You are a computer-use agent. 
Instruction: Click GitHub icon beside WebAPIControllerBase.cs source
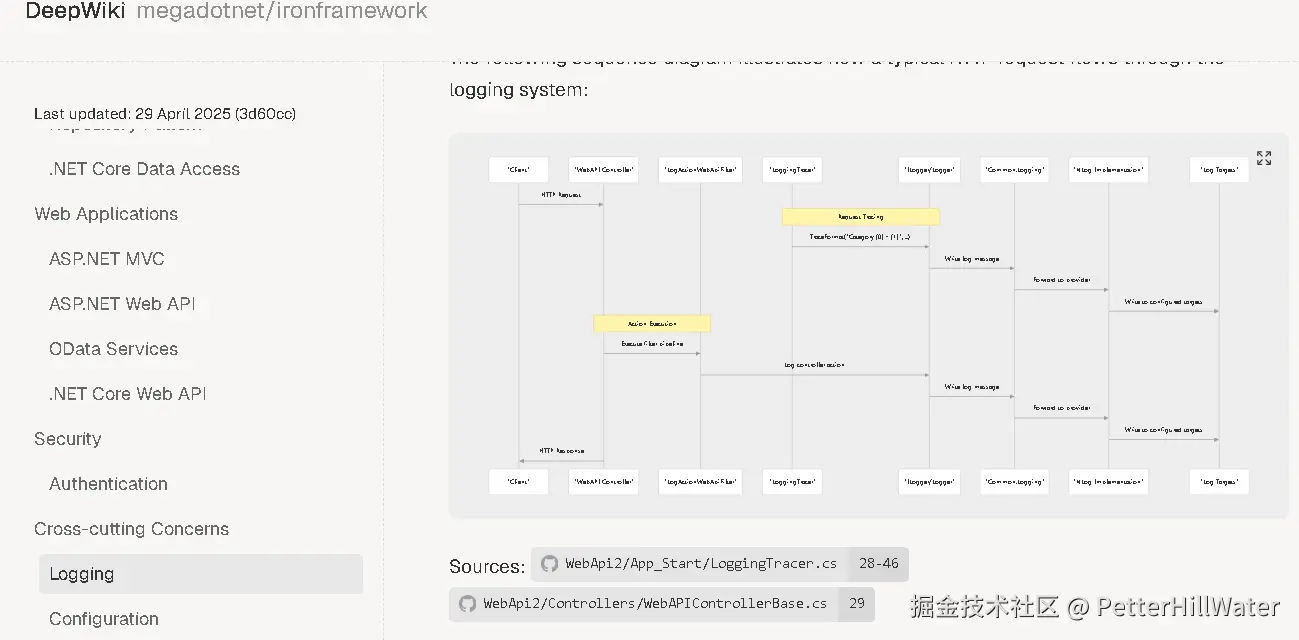point(467,604)
